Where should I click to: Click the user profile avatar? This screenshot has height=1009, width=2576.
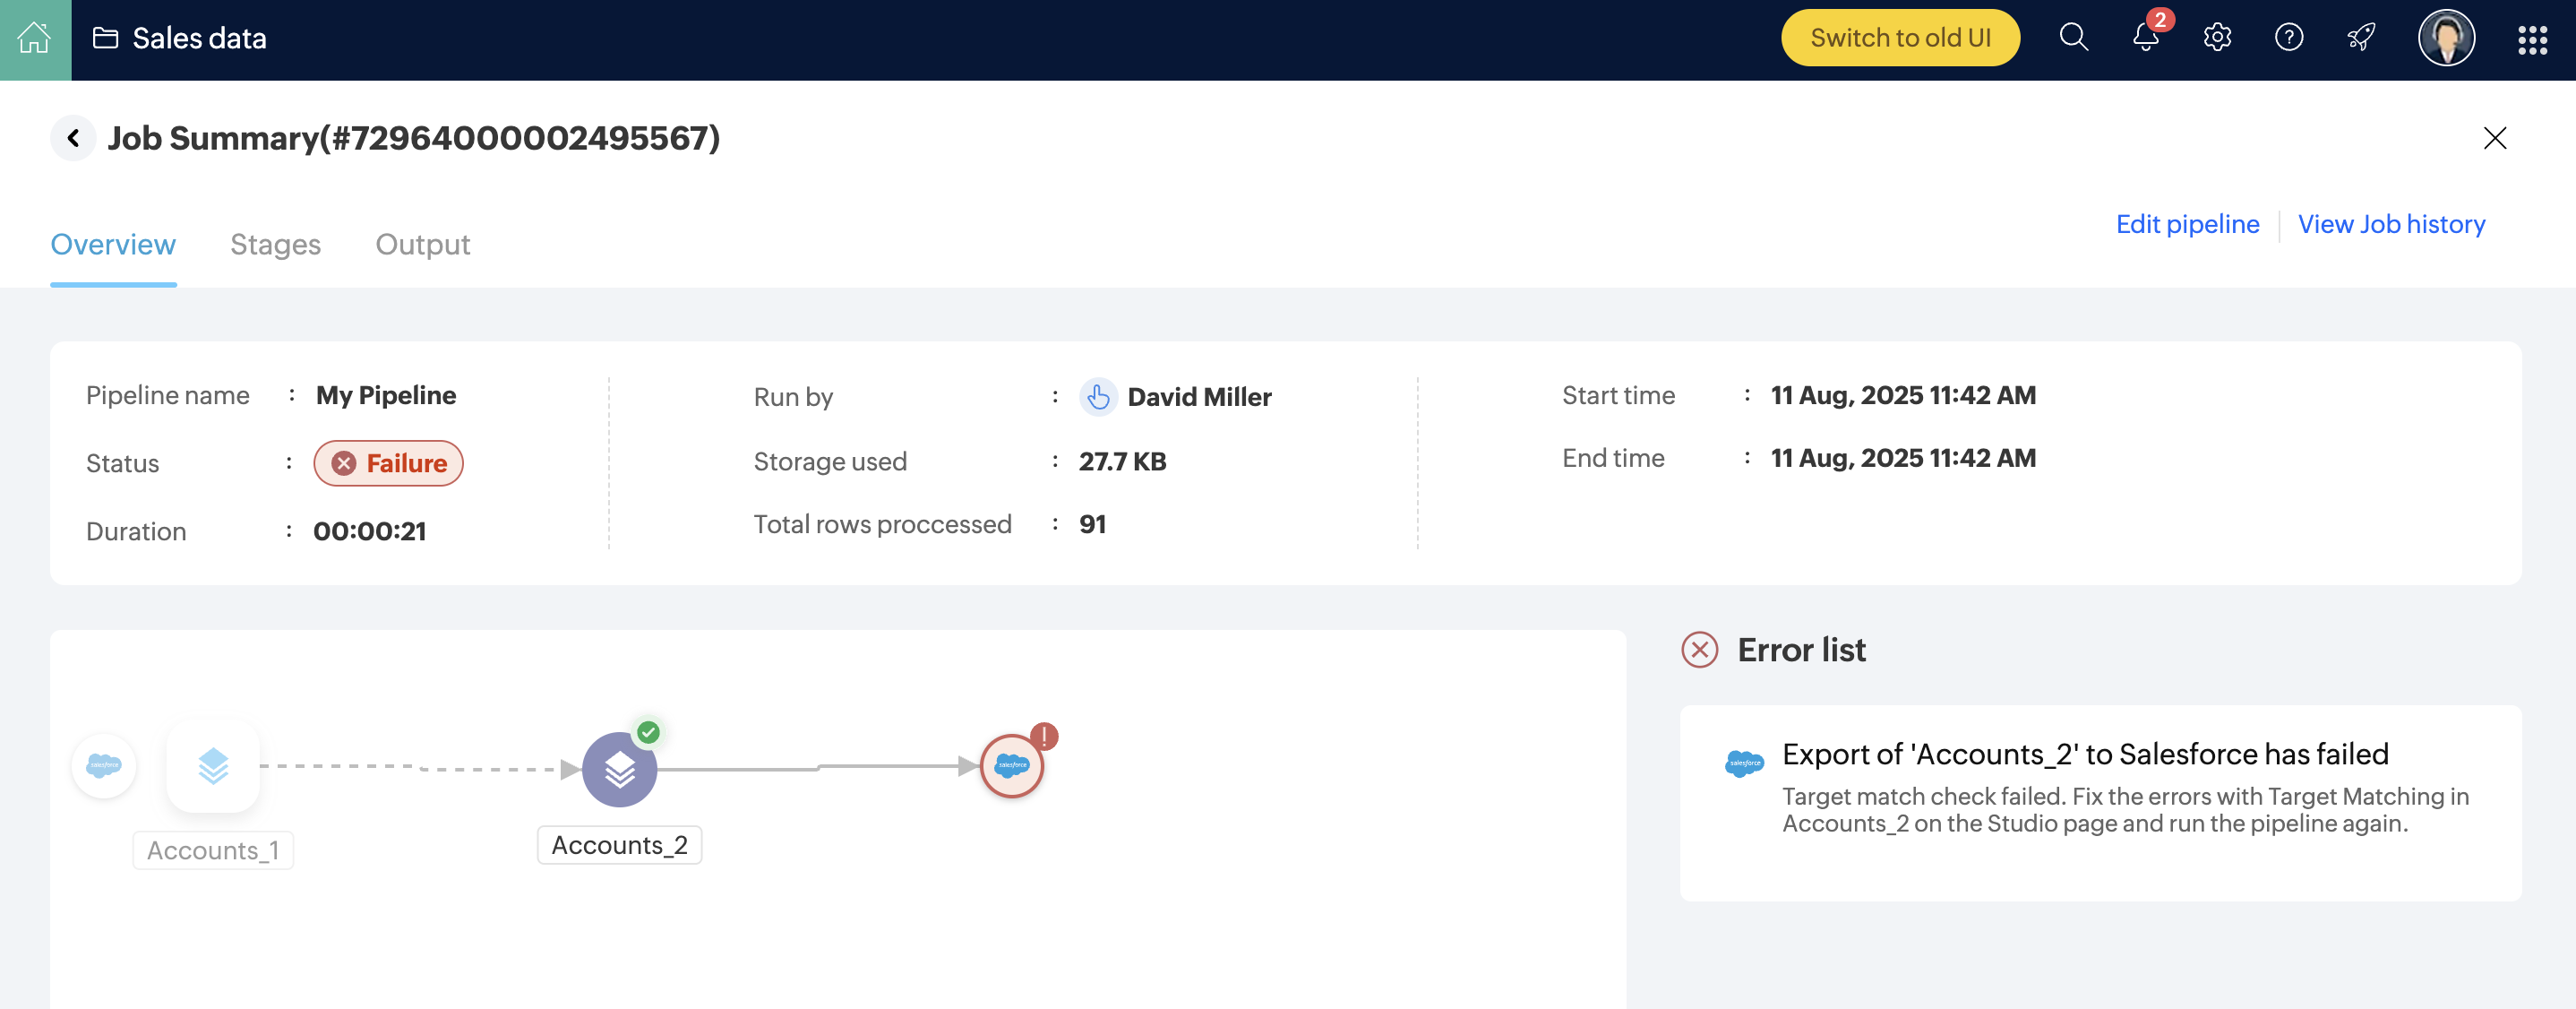tap(2445, 38)
